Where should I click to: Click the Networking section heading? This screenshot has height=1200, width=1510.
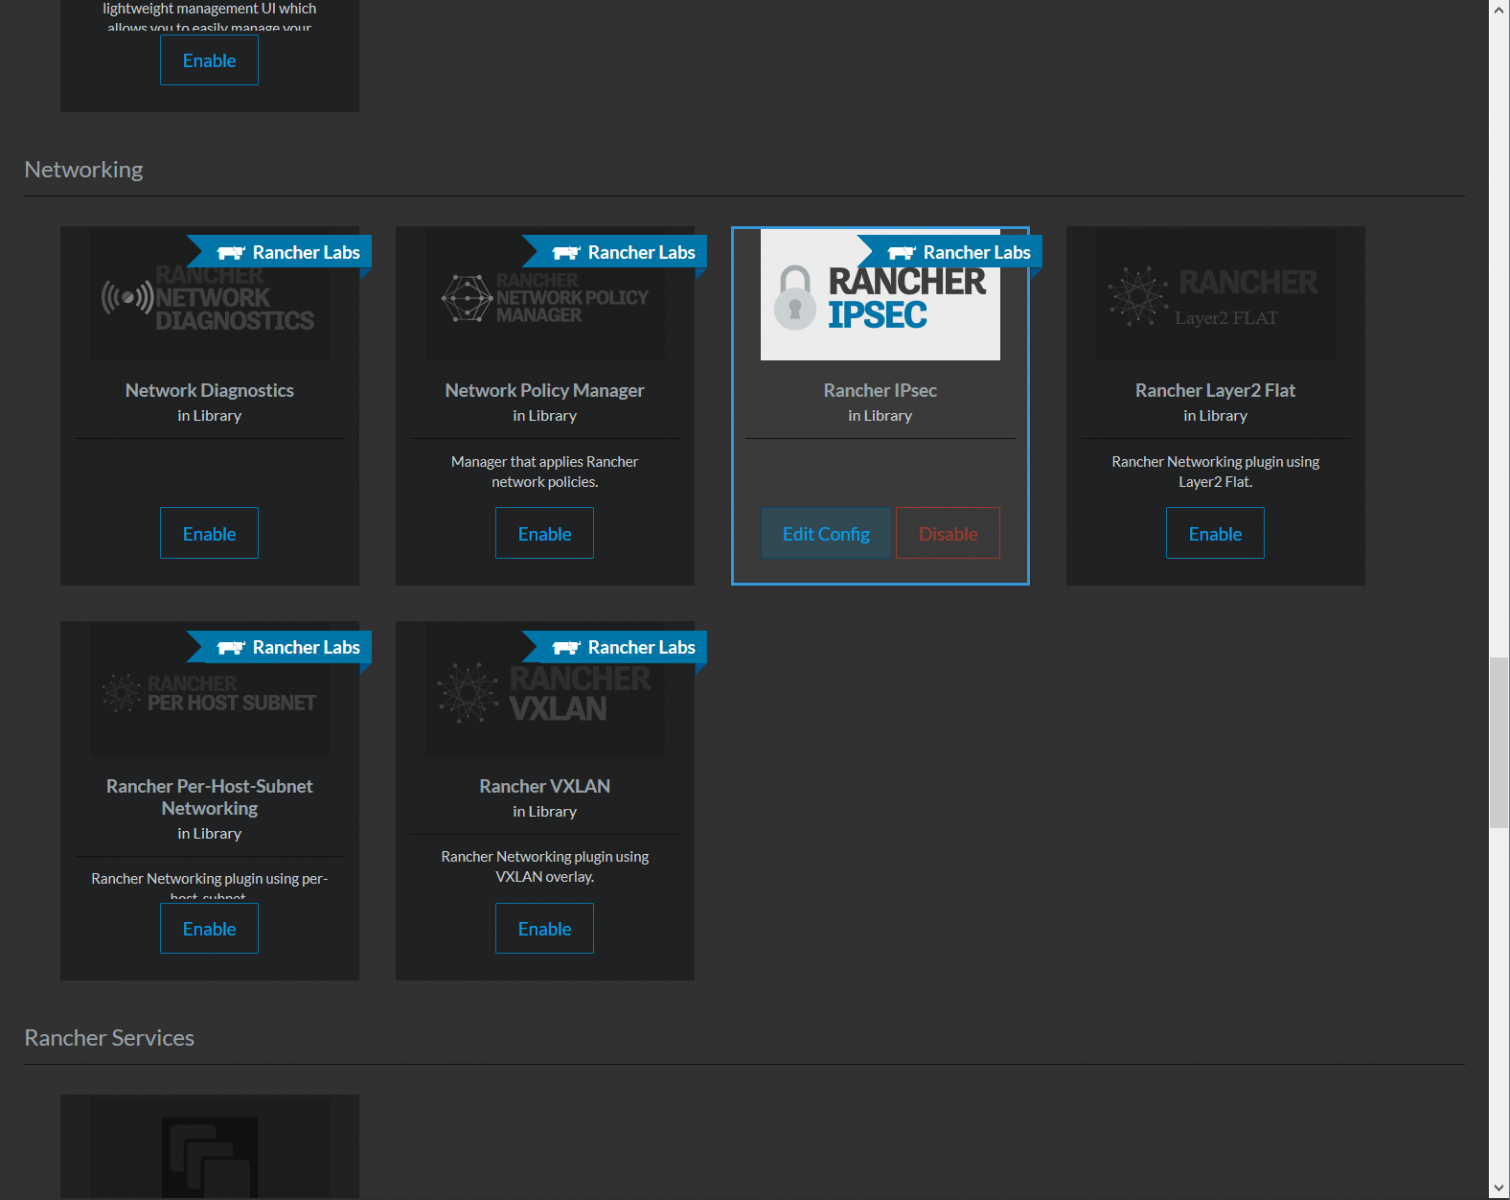click(84, 169)
